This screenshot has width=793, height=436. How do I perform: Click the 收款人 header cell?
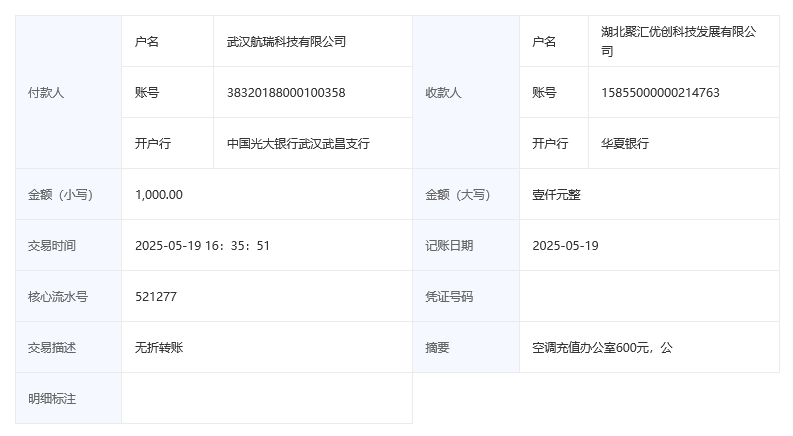click(x=443, y=93)
